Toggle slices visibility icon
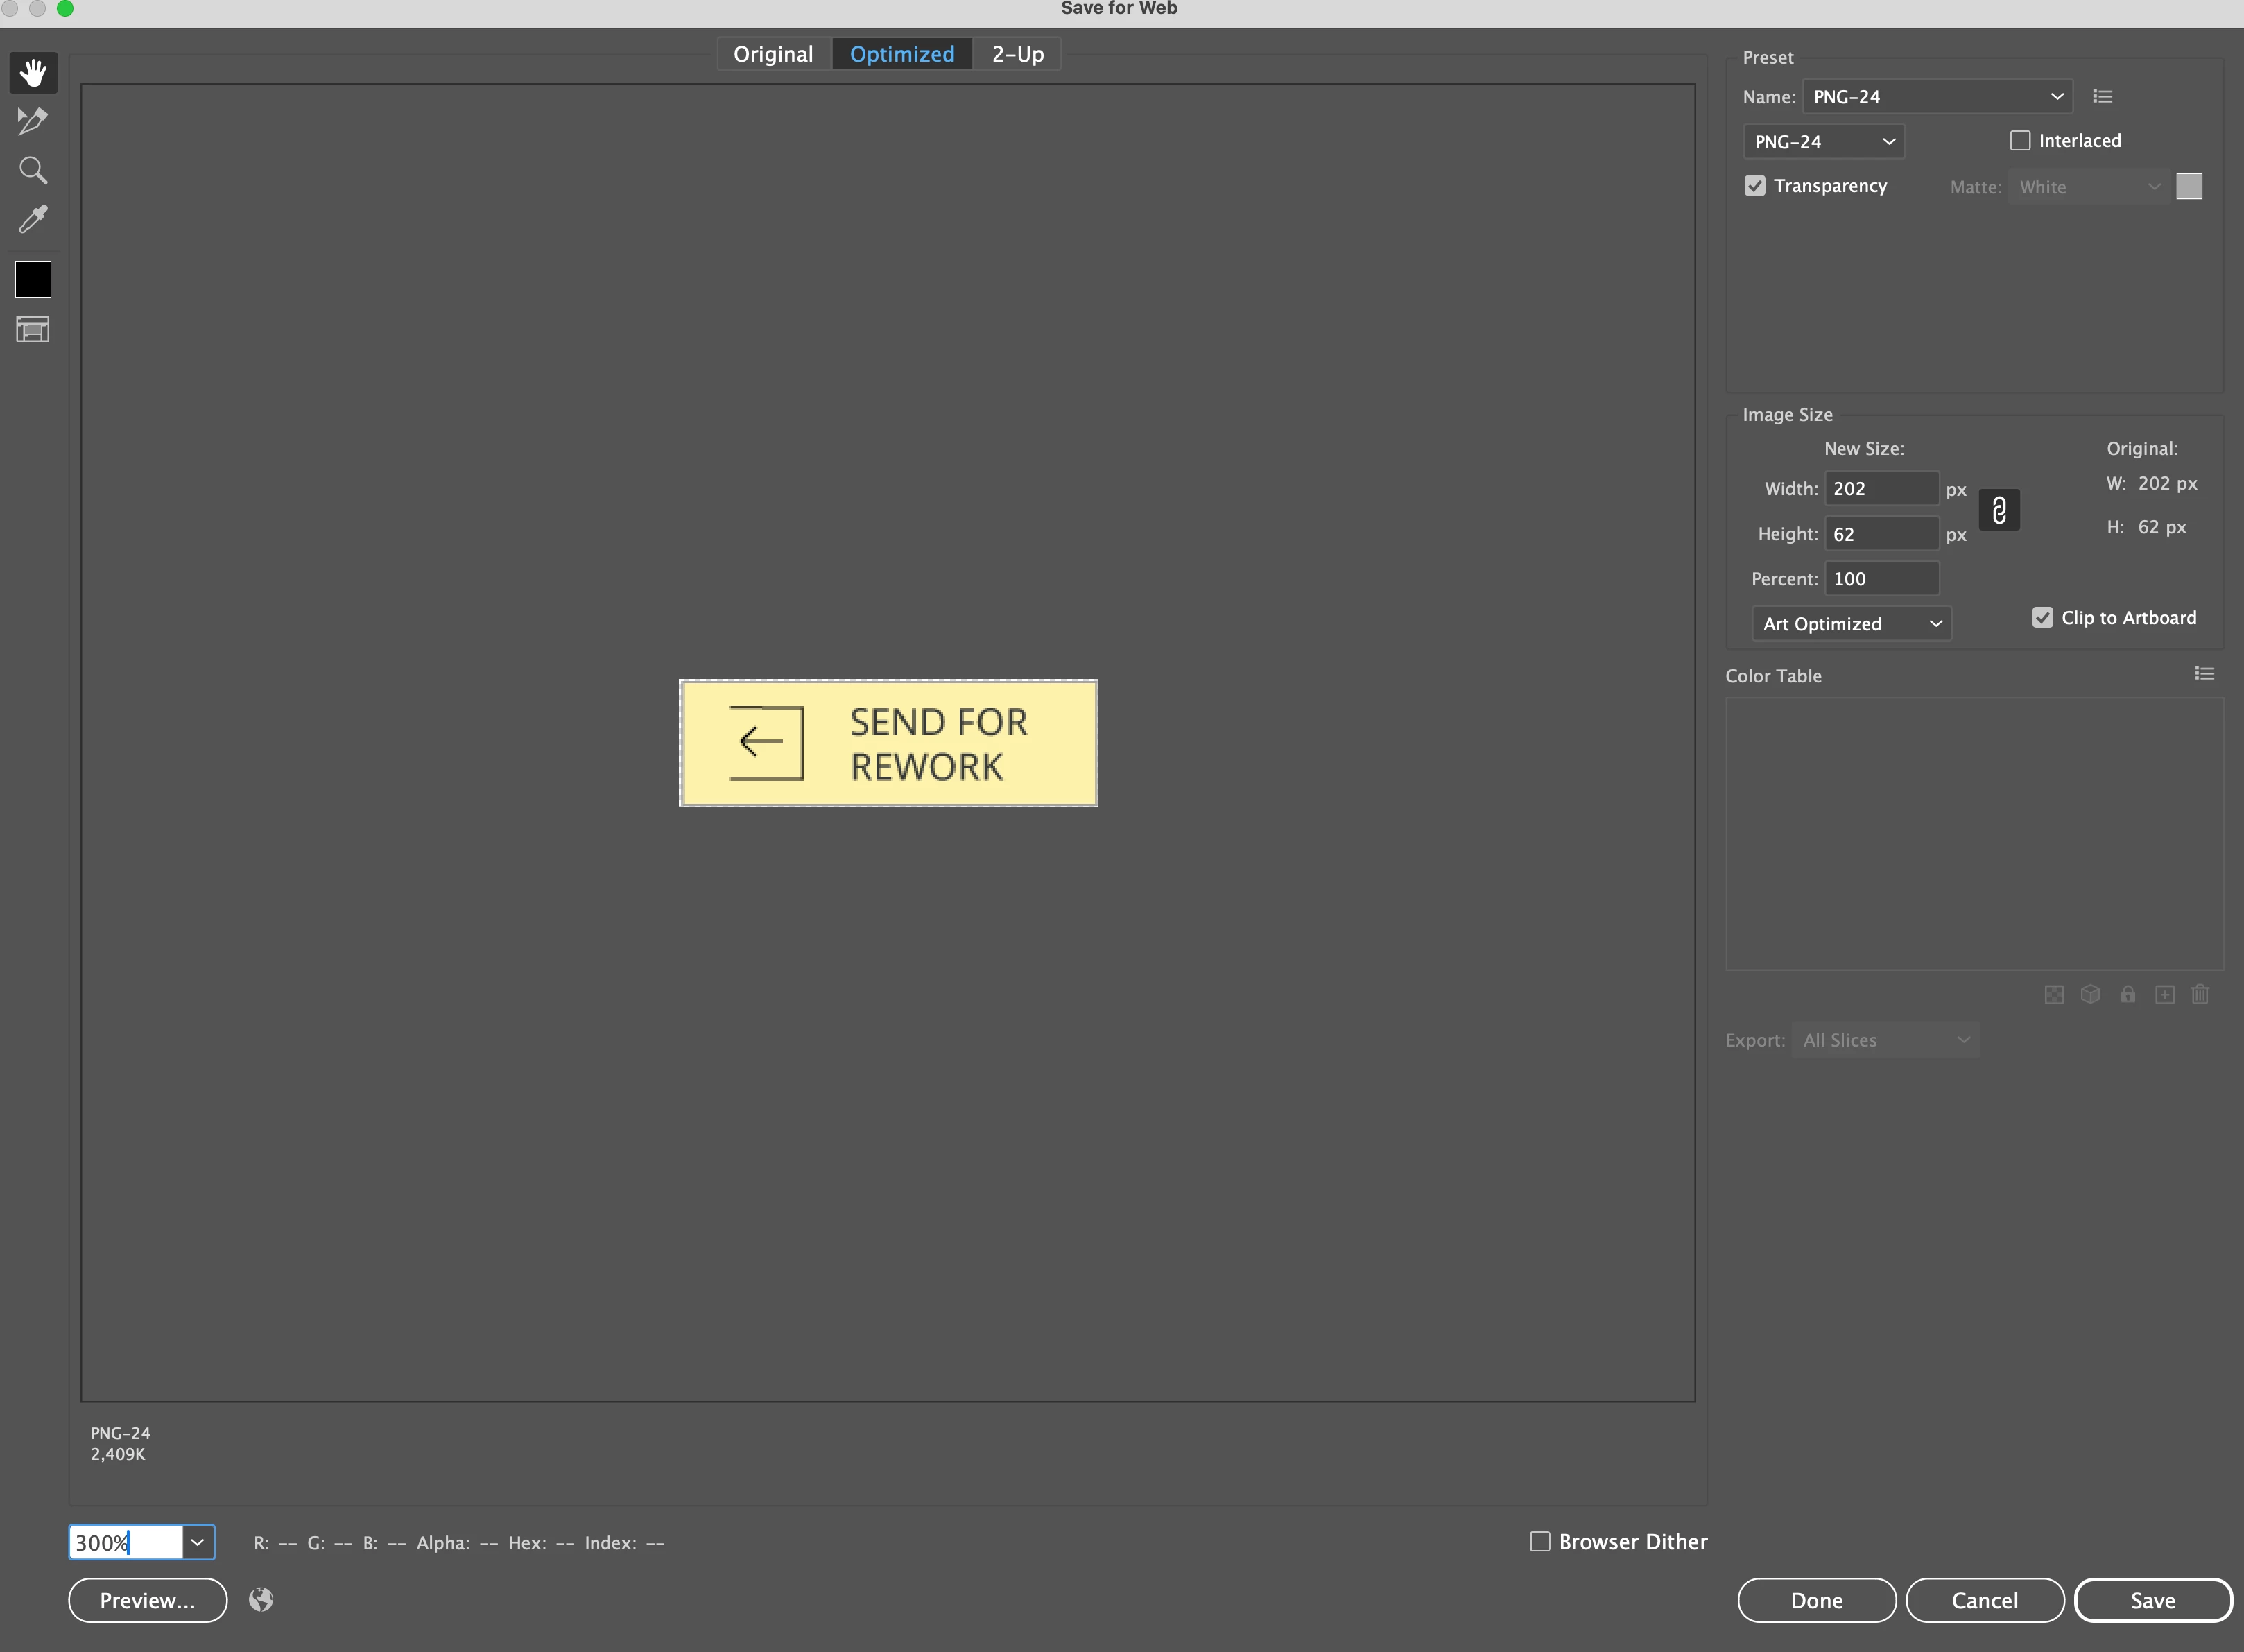 click(x=33, y=329)
